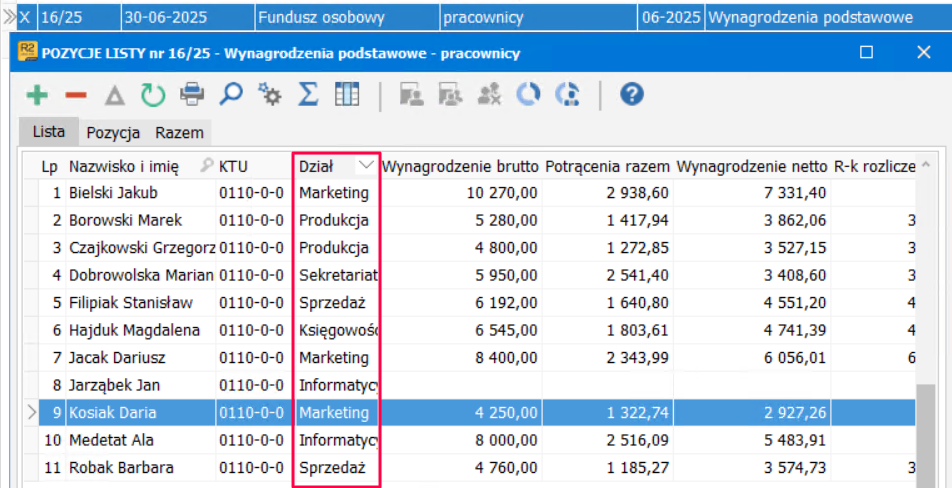This screenshot has width=952, height=488.
Task: Click date 30-06-2025 in background list
Action: click(x=188, y=18)
